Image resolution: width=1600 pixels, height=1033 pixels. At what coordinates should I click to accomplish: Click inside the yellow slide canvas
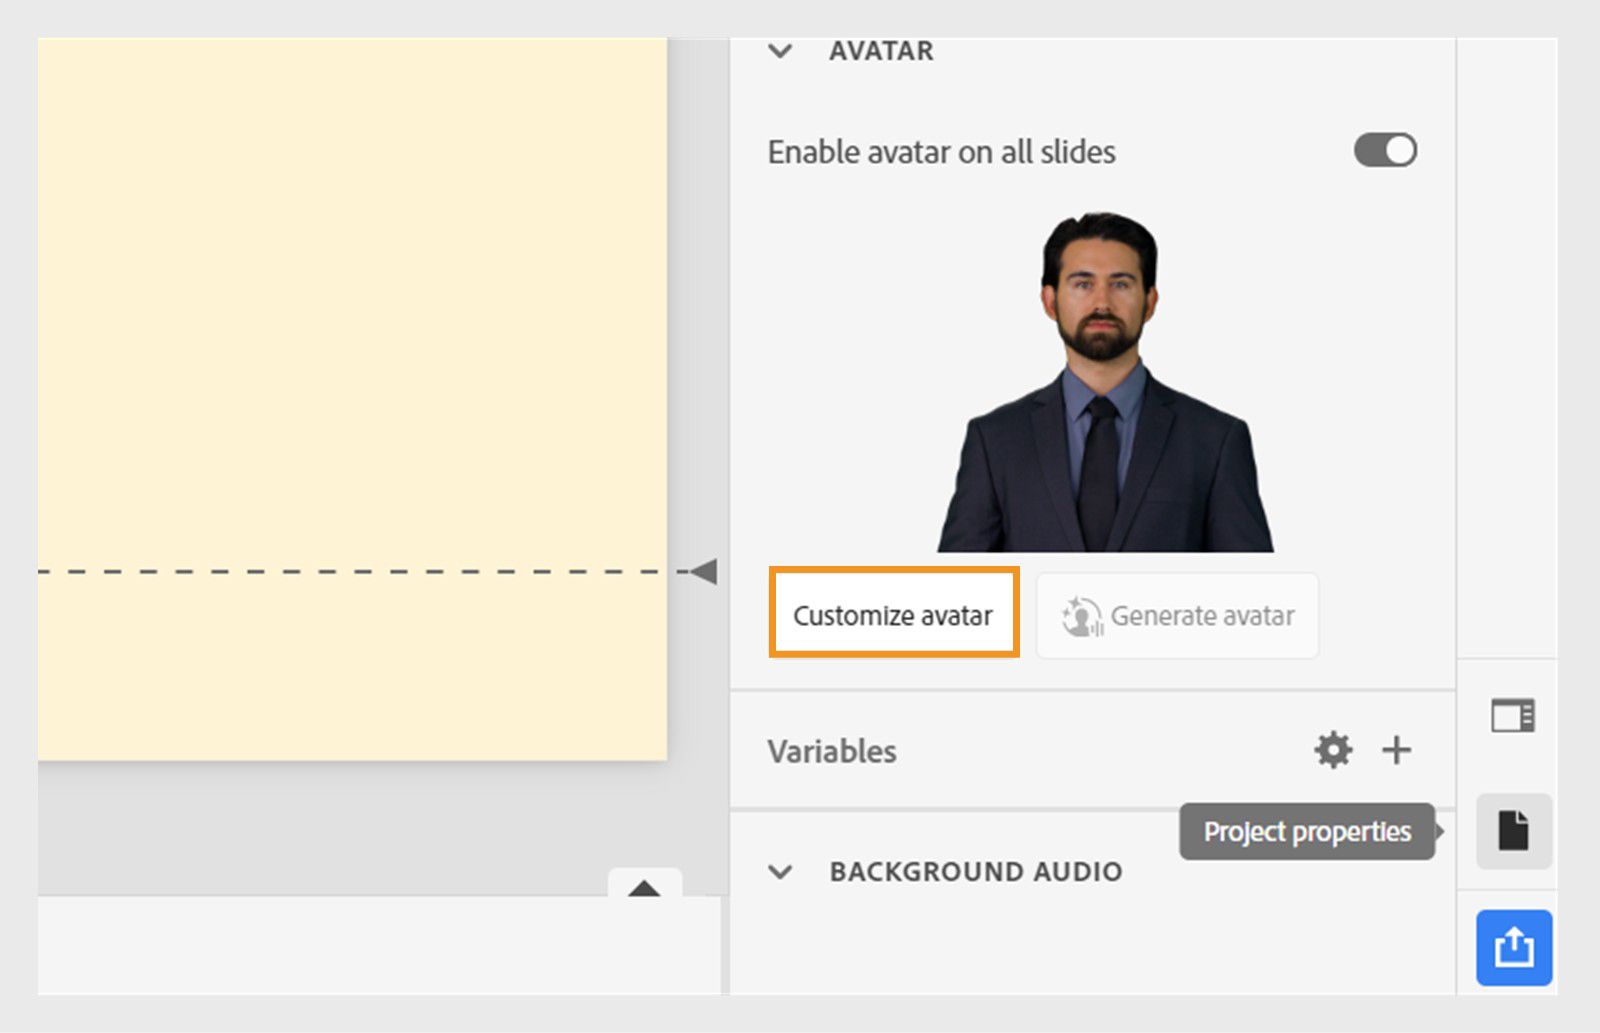350,300
